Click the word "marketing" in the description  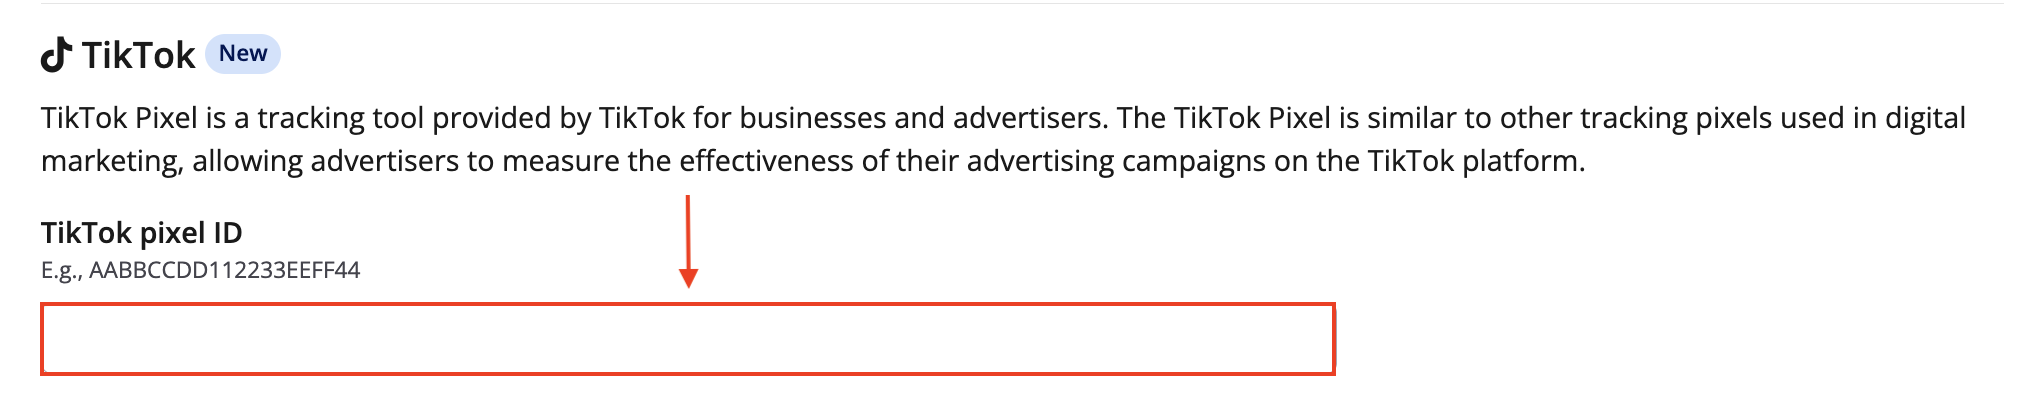pos(111,161)
